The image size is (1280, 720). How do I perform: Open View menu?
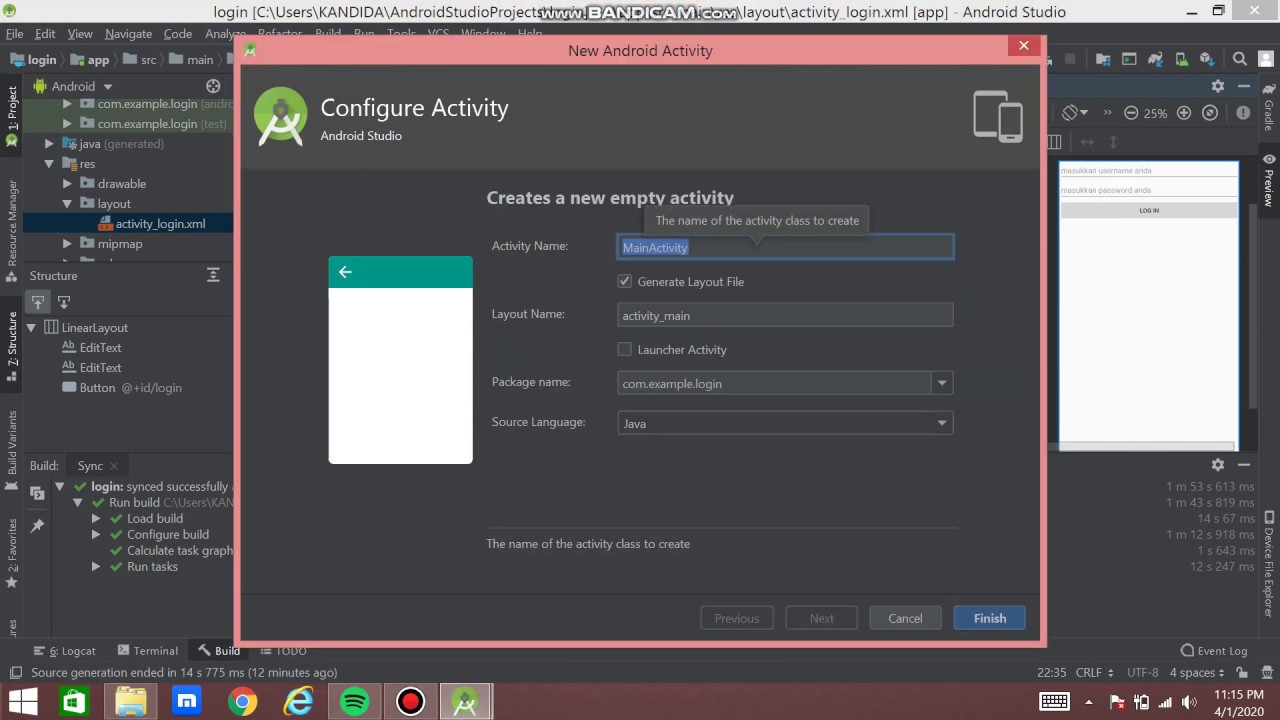pos(80,33)
